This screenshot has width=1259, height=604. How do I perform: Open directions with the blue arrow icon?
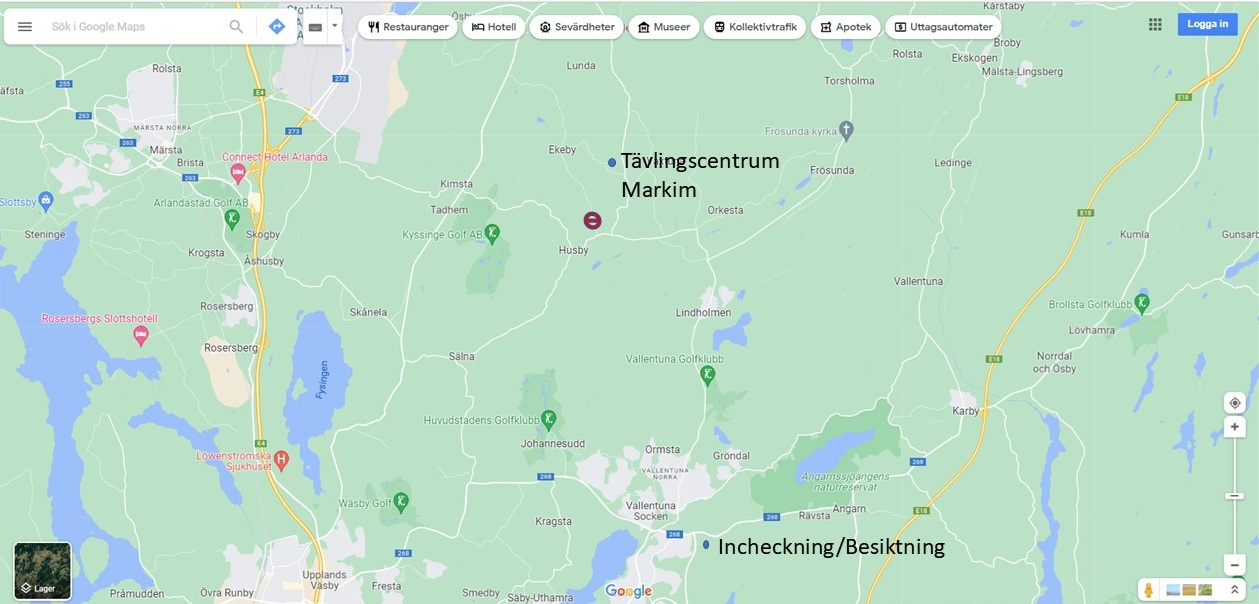click(277, 27)
